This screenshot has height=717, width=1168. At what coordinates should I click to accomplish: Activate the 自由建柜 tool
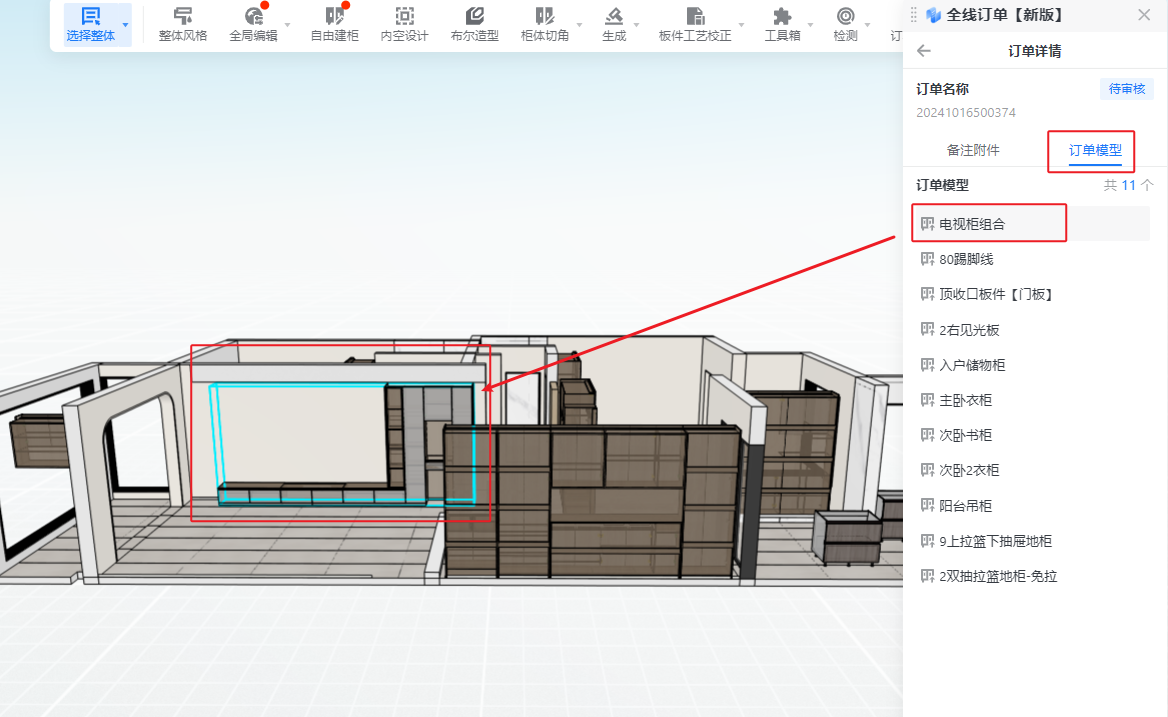coord(334,24)
